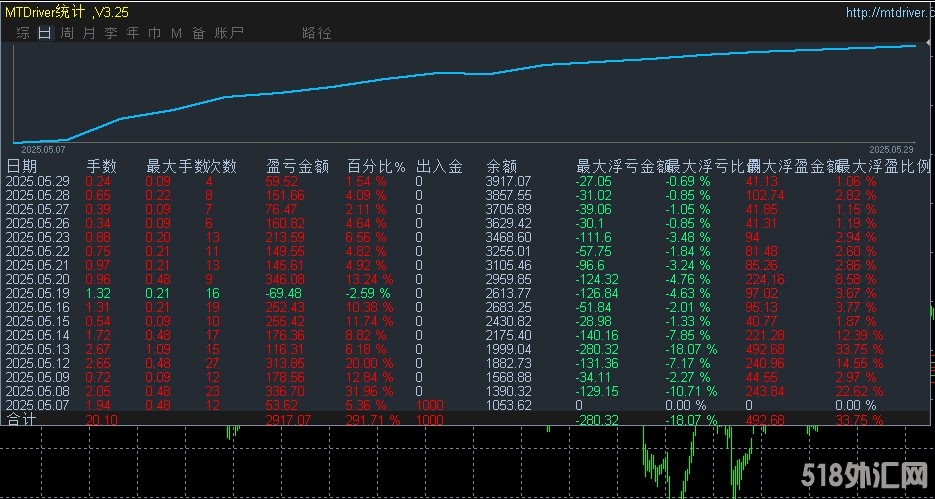Click the MTDriver统计 V3.25 title

coord(66,12)
